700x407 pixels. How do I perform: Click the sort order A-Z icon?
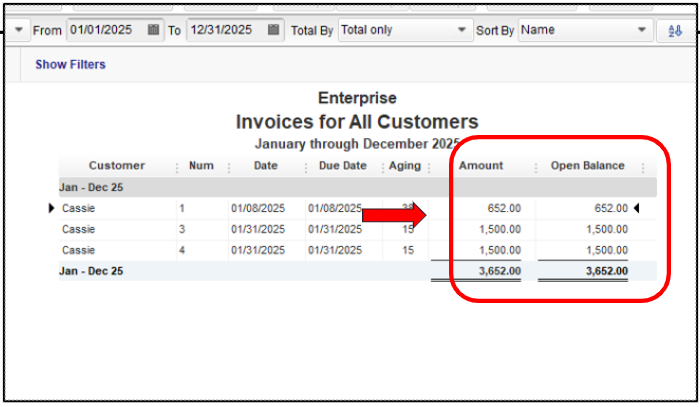pyautogui.click(x=675, y=31)
